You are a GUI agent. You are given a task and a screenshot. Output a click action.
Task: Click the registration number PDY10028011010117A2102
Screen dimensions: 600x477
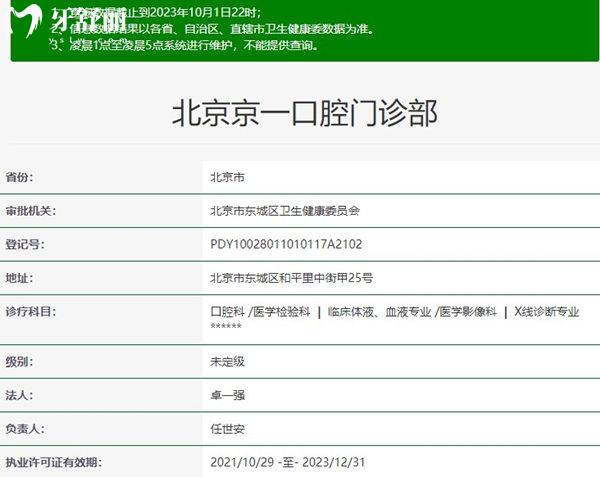coord(286,244)
